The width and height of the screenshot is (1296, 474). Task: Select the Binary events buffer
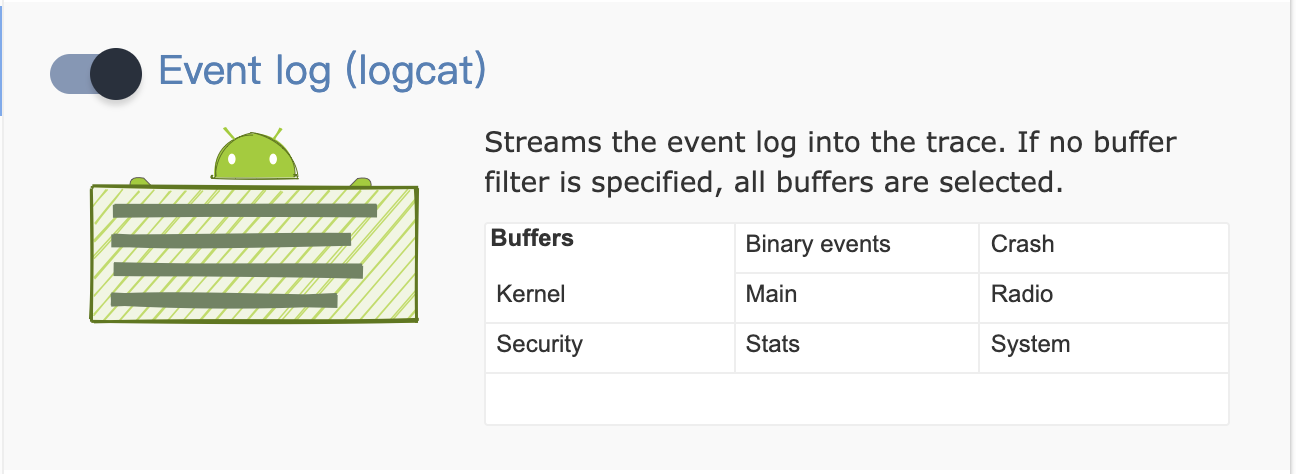coord(817,245)
